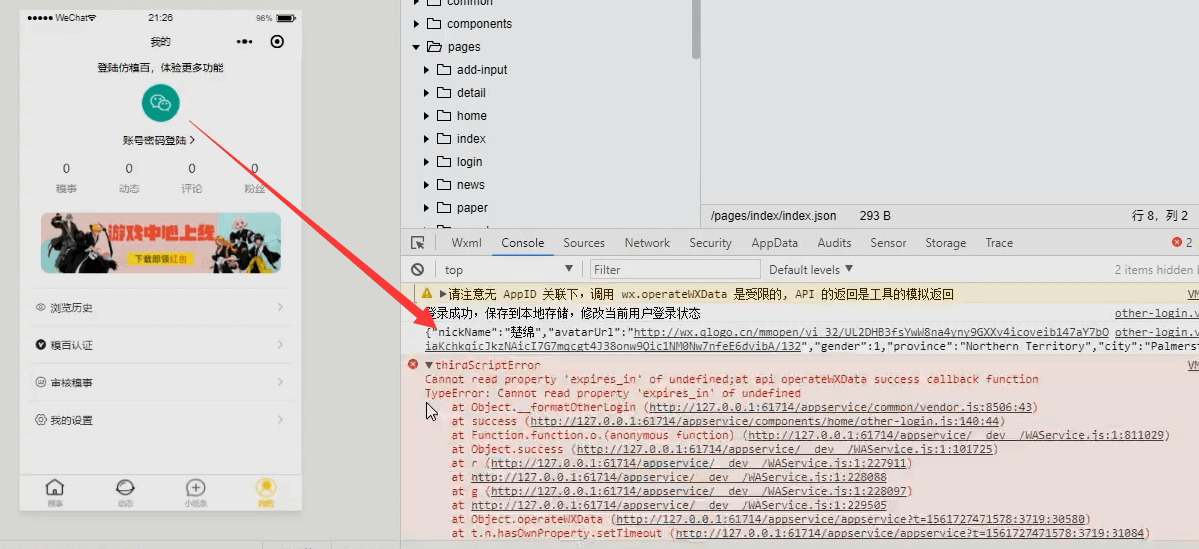Tap the gear icon beside 我的设置

[41, 420]
